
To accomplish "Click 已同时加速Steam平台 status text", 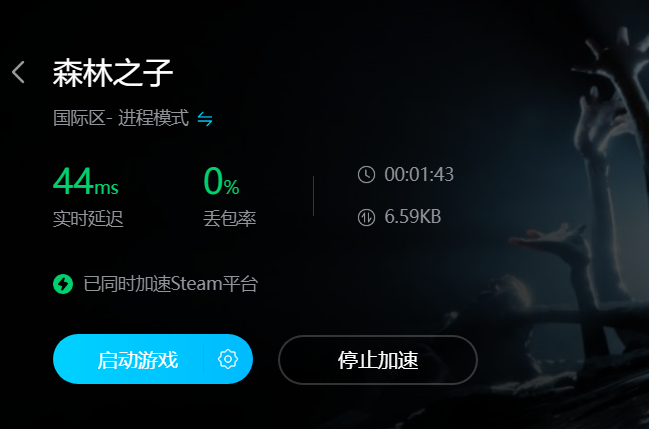I will pyautogui.click(x=171, y=284).
